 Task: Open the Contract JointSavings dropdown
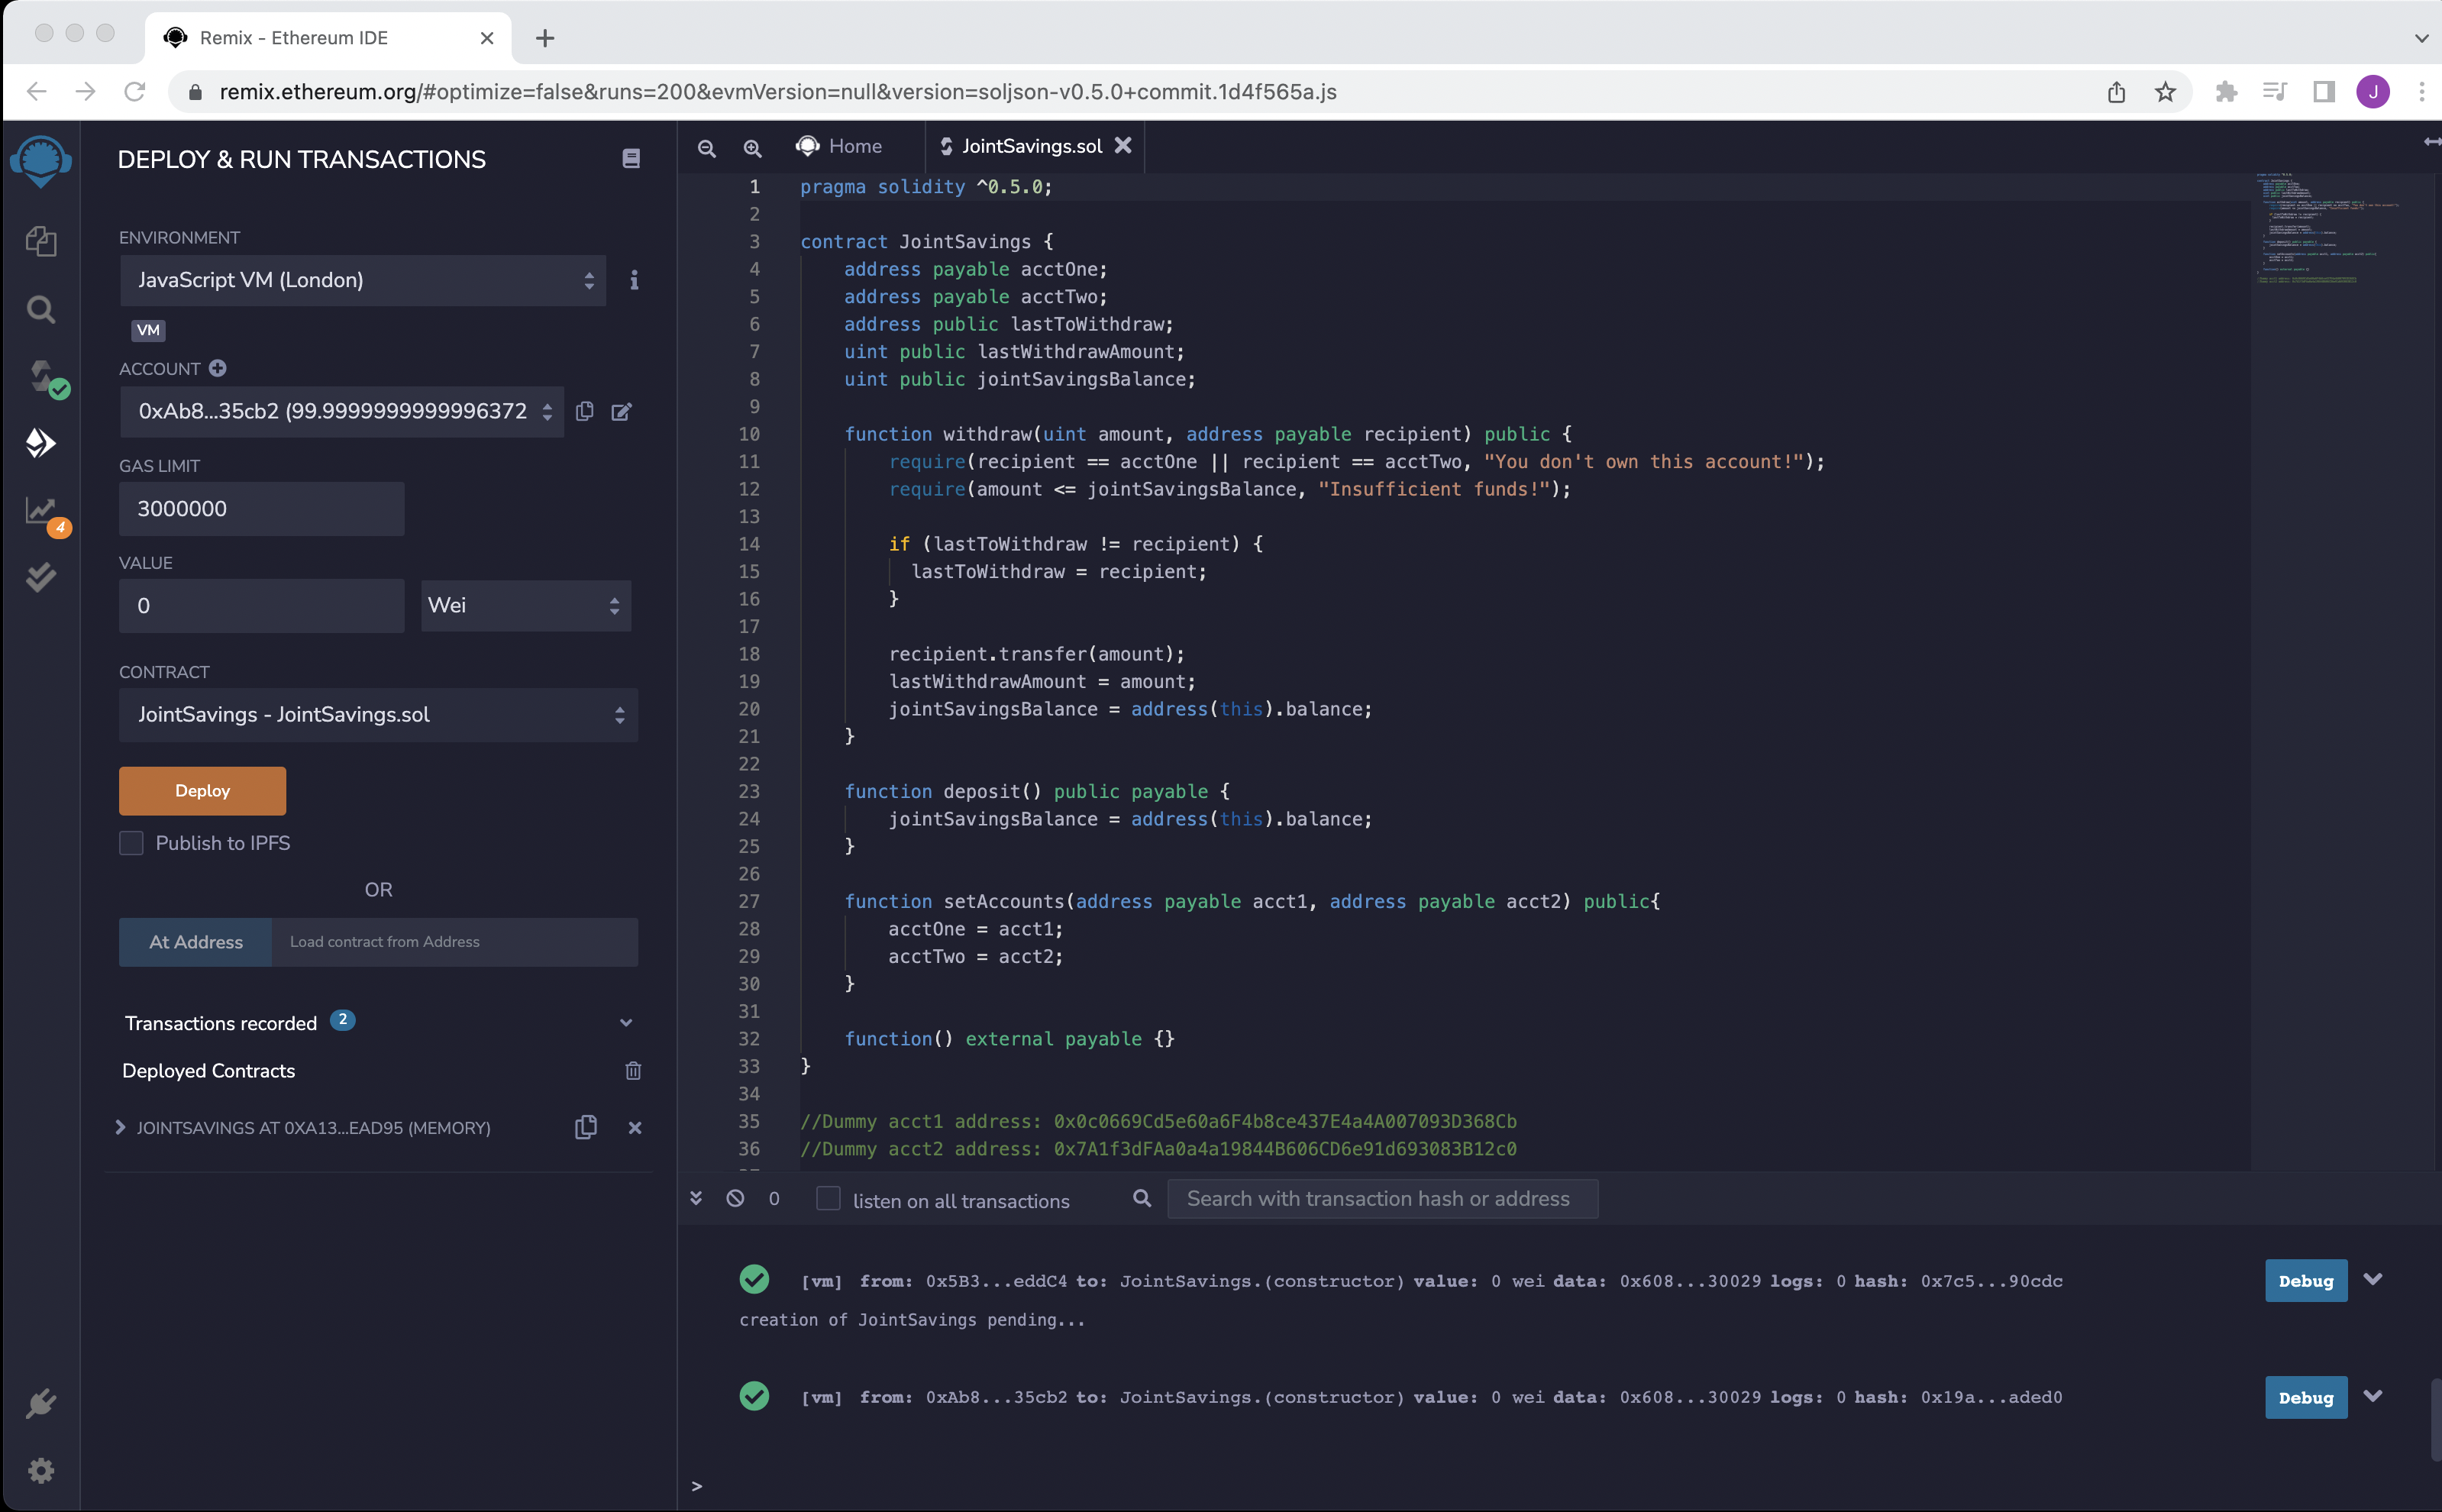click(x=378, y=715)
